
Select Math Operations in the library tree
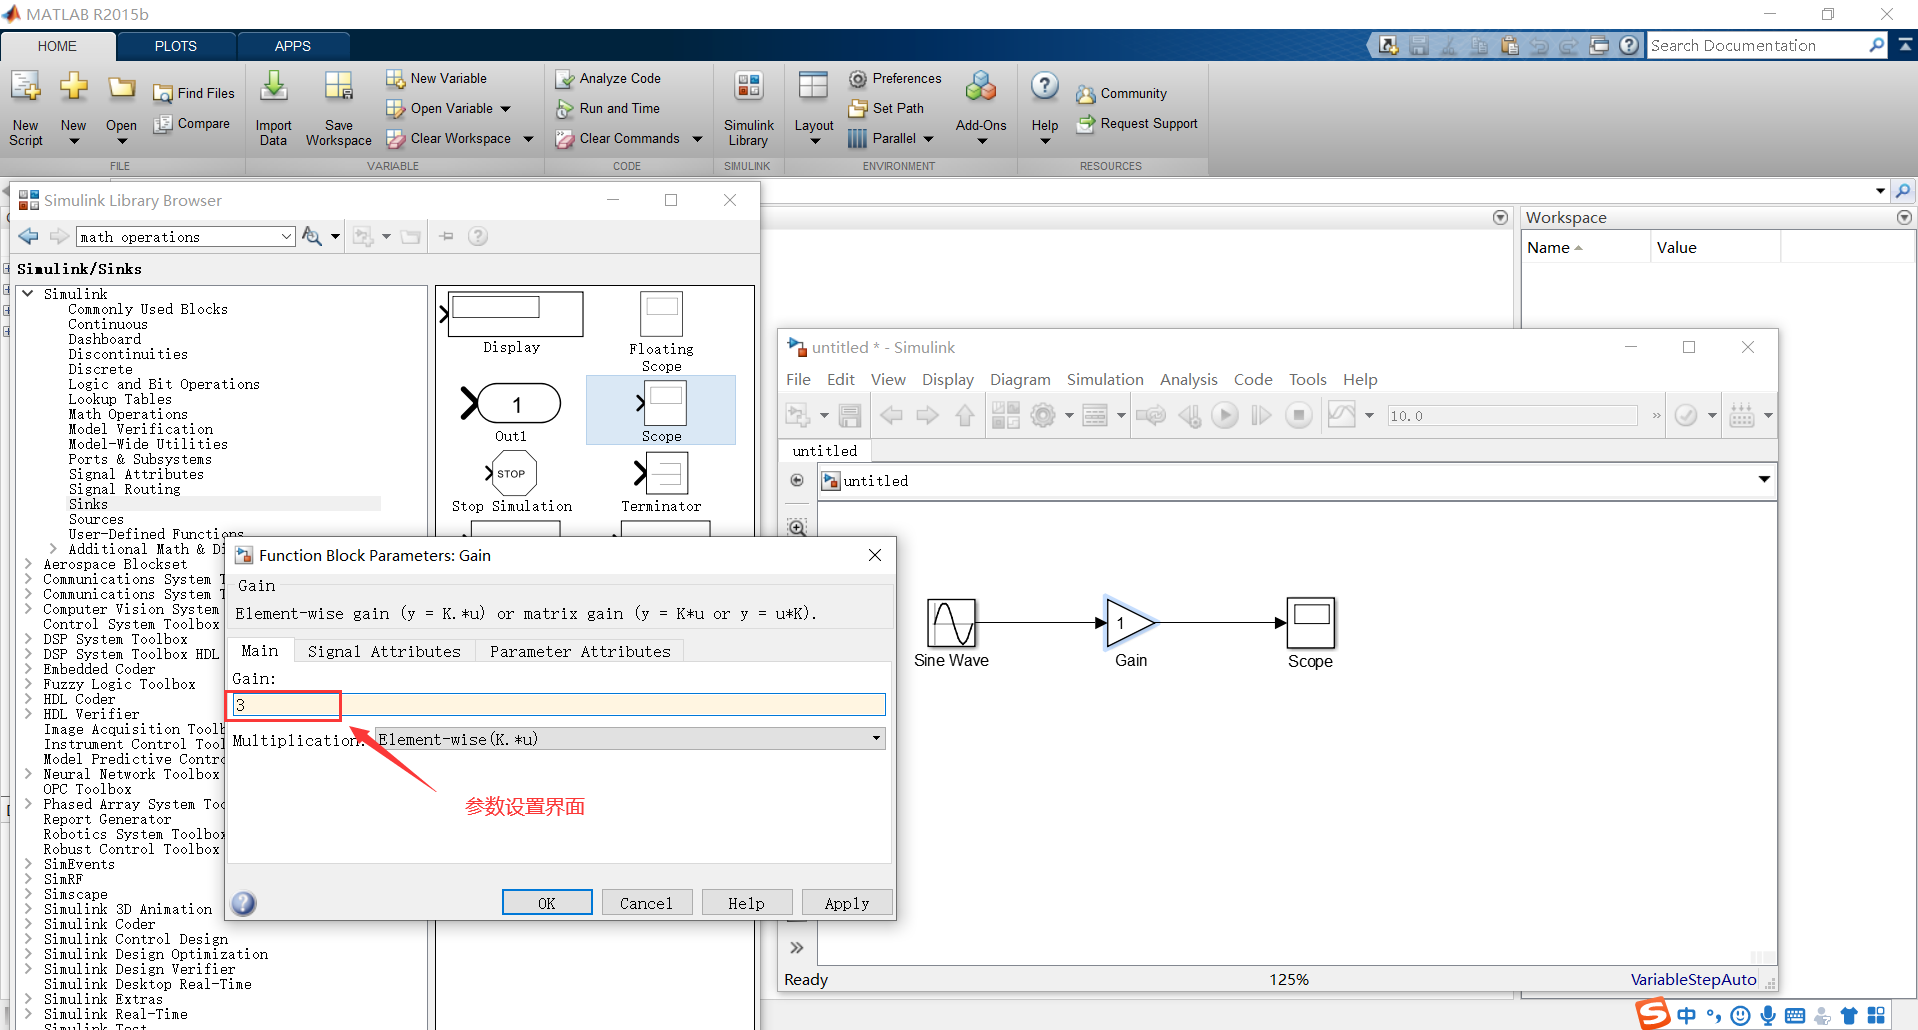[128, 414]
